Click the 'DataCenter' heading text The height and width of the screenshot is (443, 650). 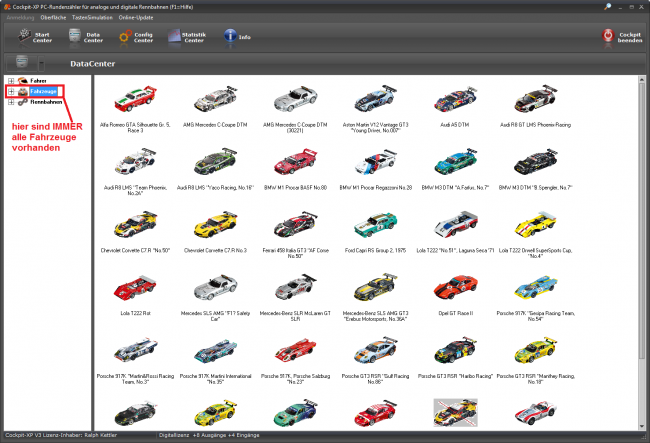point(92,64)
